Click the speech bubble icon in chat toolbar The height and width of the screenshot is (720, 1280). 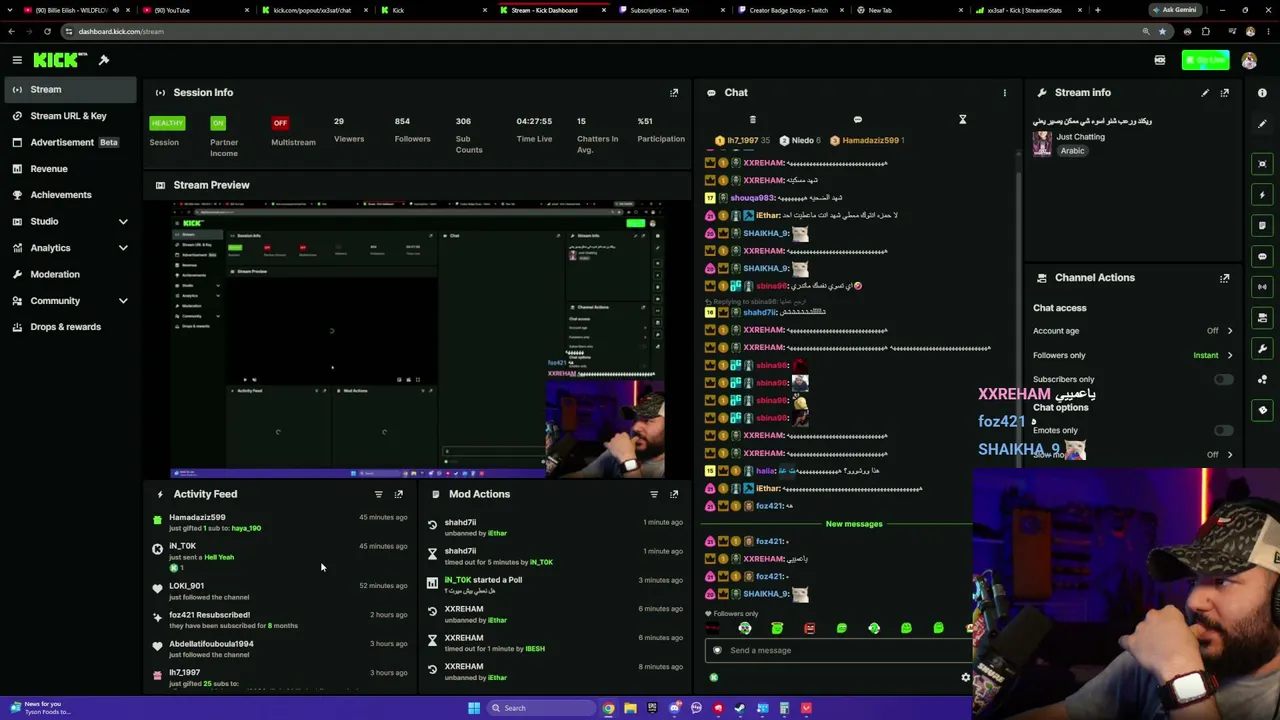pyautogui.click(x=857, y=120)
